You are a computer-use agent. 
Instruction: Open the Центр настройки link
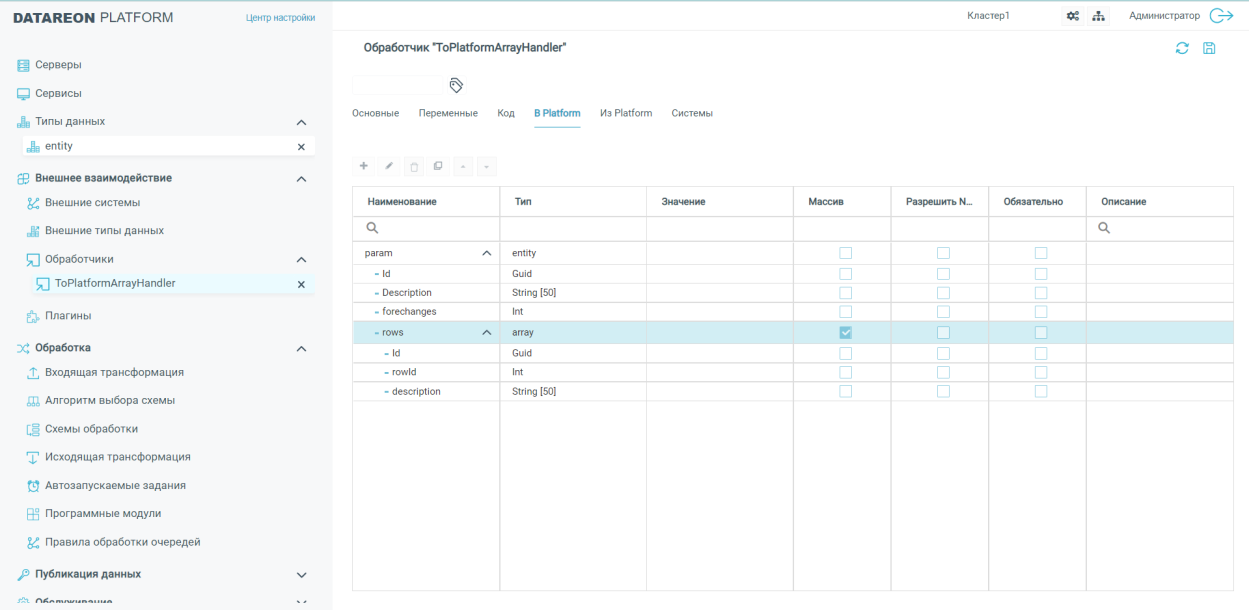(x=280, y=18)
